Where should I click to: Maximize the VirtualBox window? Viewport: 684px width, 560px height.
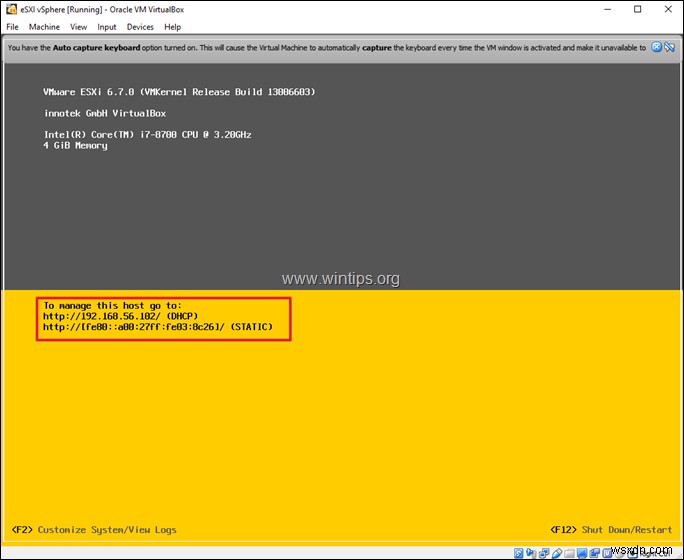(637, 9)
